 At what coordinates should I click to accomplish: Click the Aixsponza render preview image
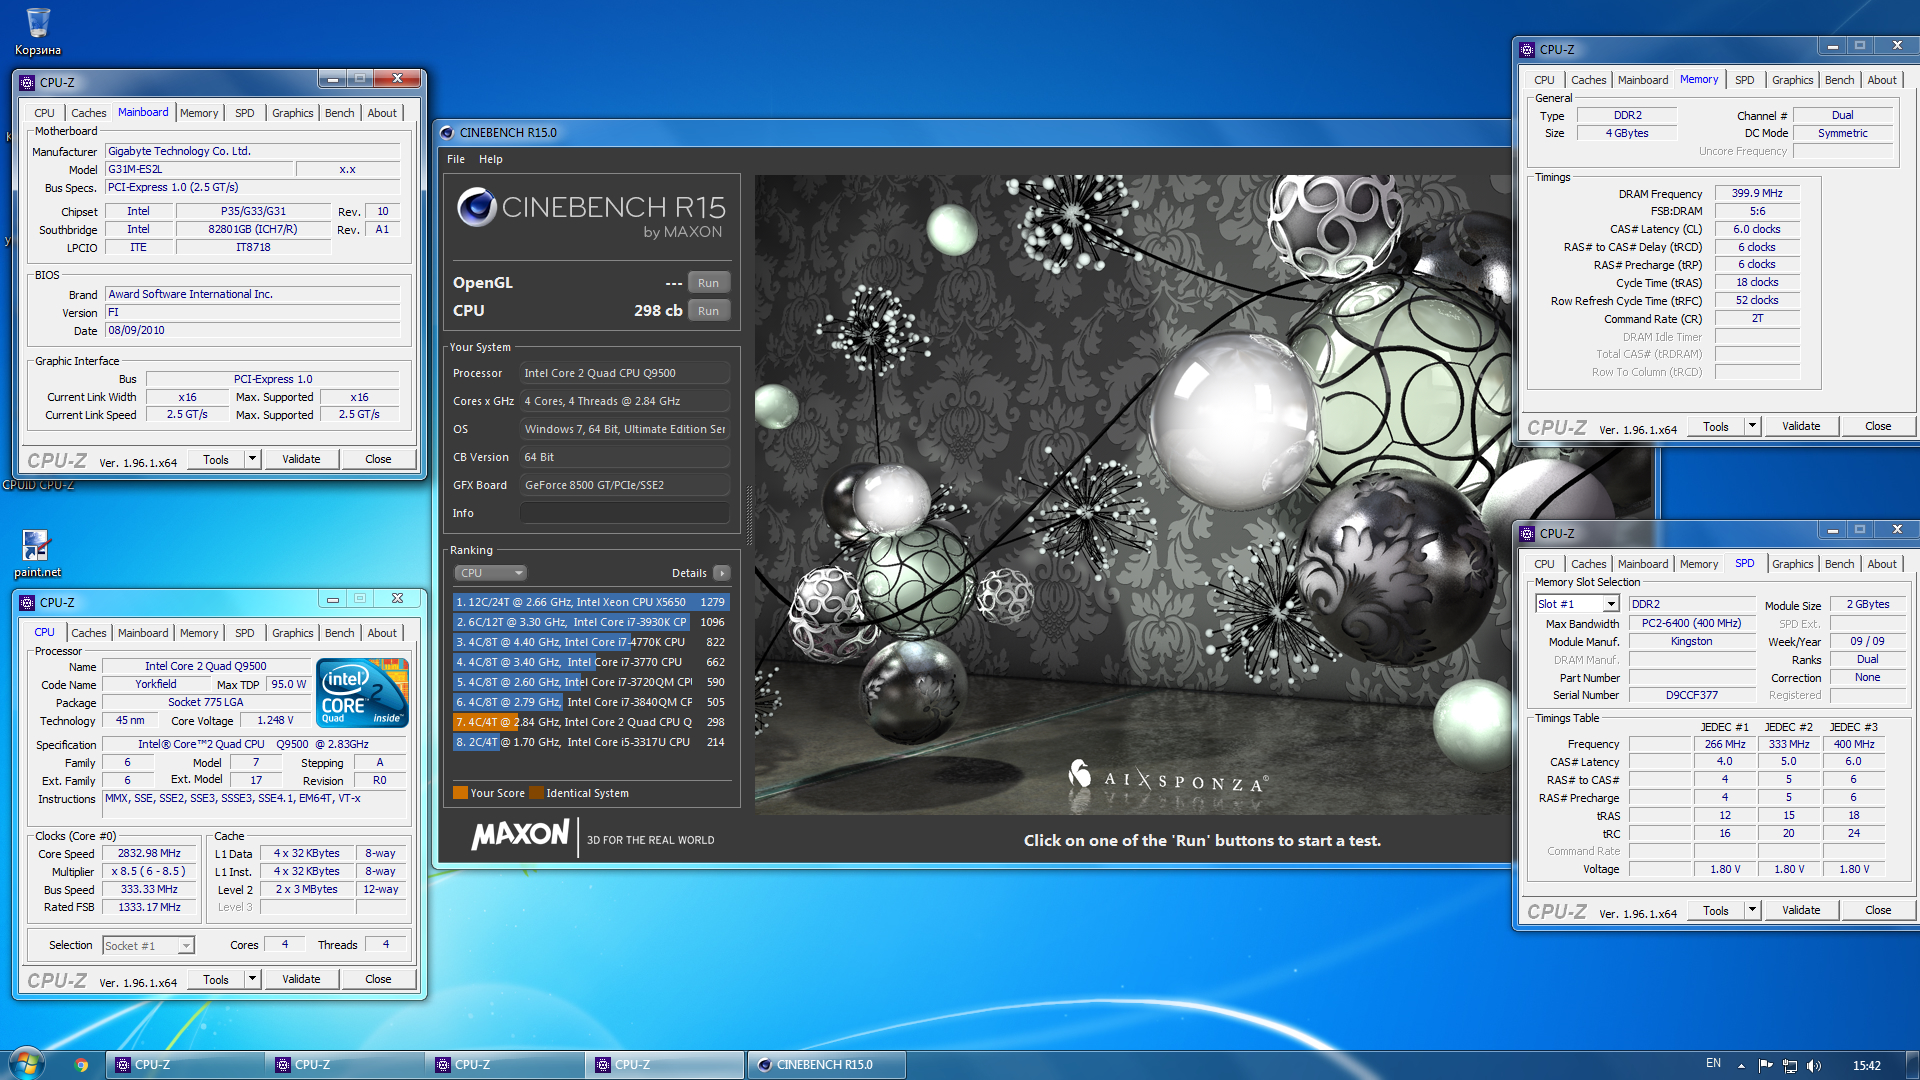click(1132, 494)
